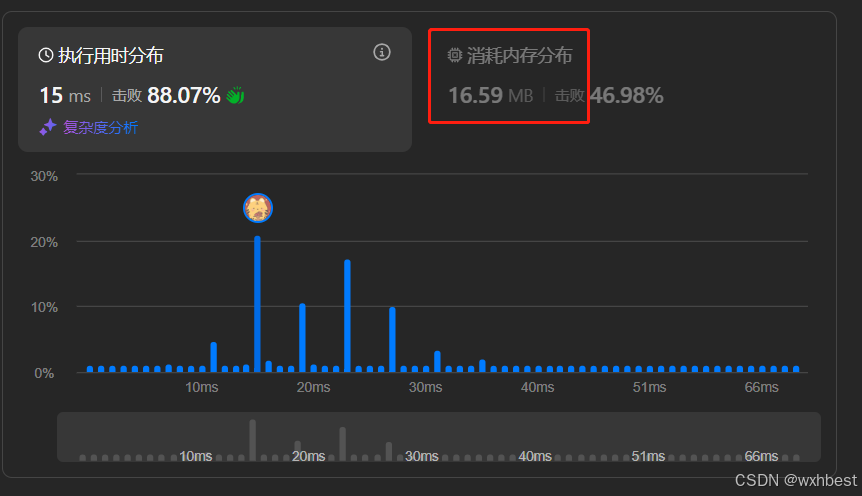Click the tallest bar in overview strip
Screen dimensions: 862x496
tap(252, 440)
